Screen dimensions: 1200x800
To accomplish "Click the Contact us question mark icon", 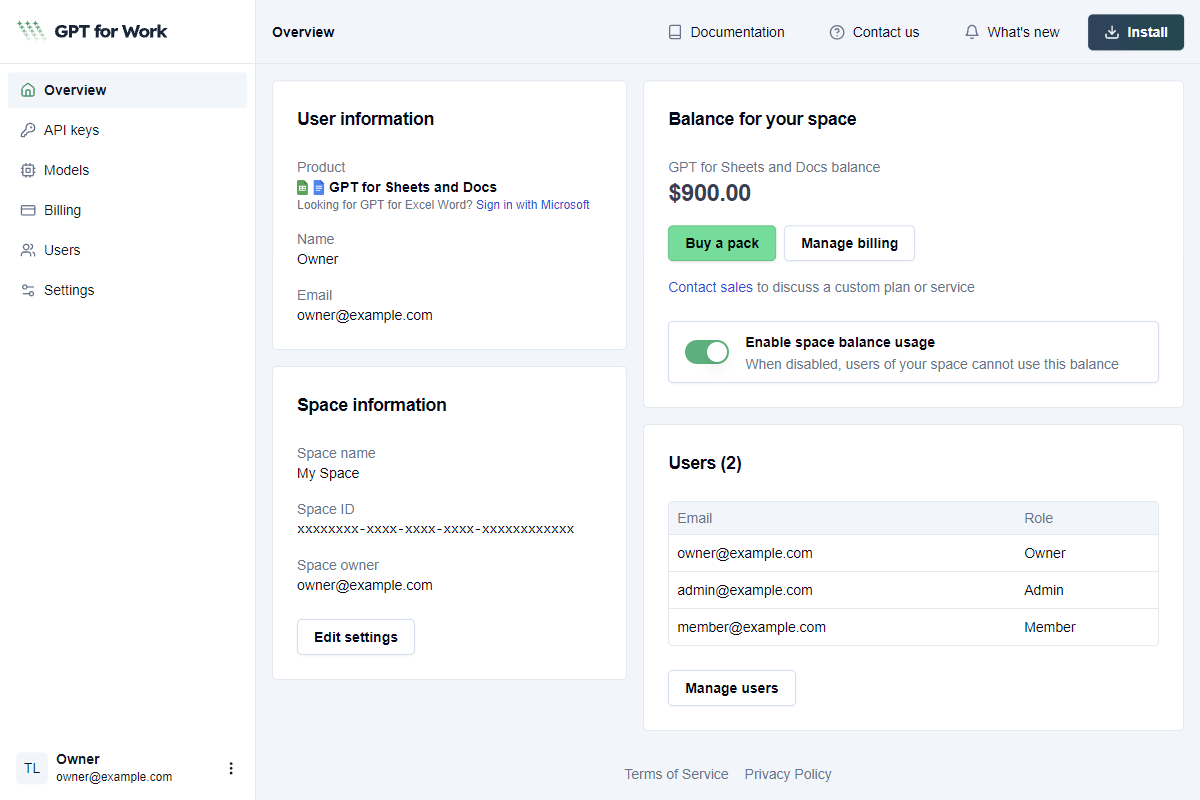I will pyautogui.click(x=836, y=32).
